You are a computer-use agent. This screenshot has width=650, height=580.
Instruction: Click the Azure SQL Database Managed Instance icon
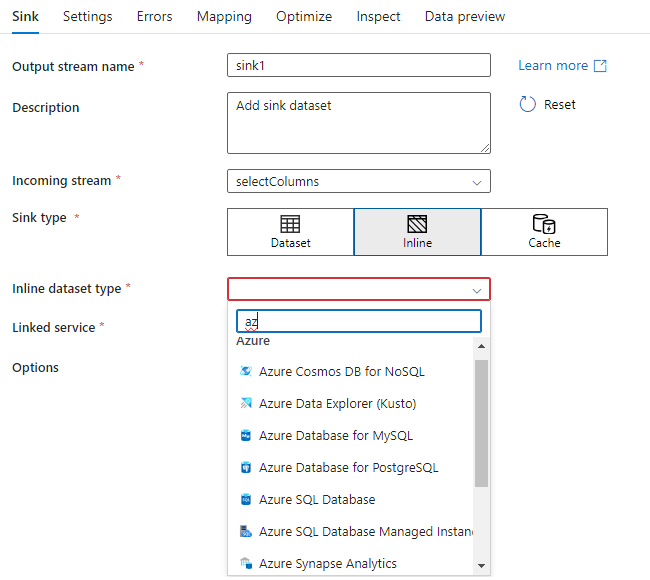[246, 532]
